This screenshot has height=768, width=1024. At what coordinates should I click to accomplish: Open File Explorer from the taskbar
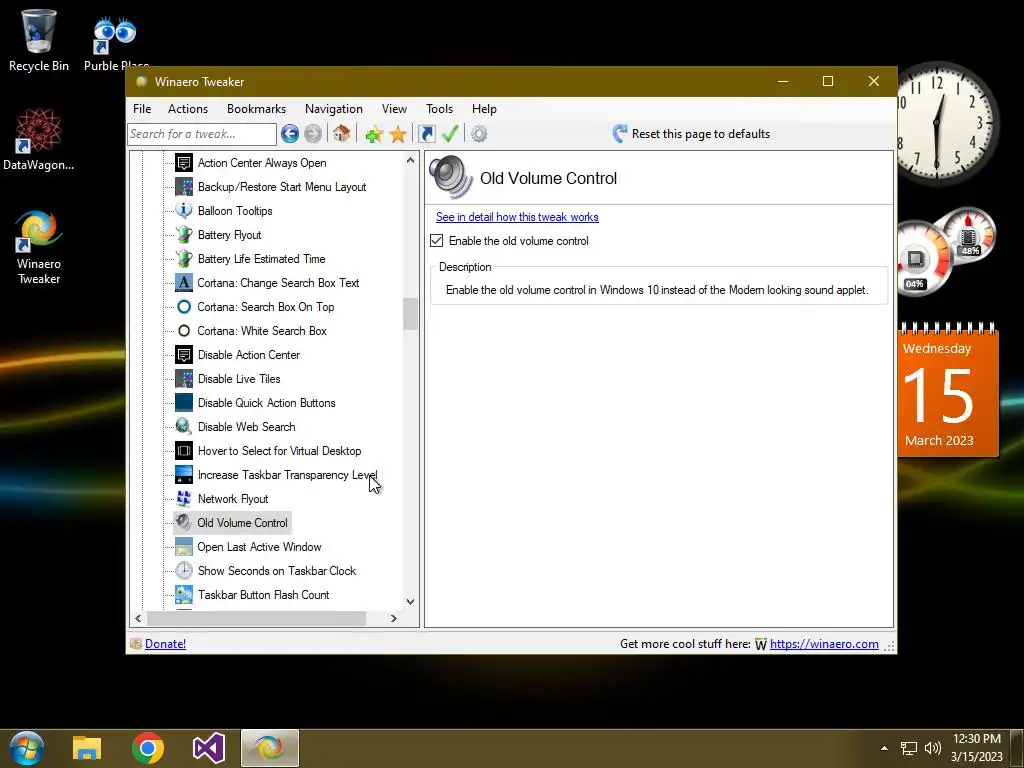coord(87,748)
